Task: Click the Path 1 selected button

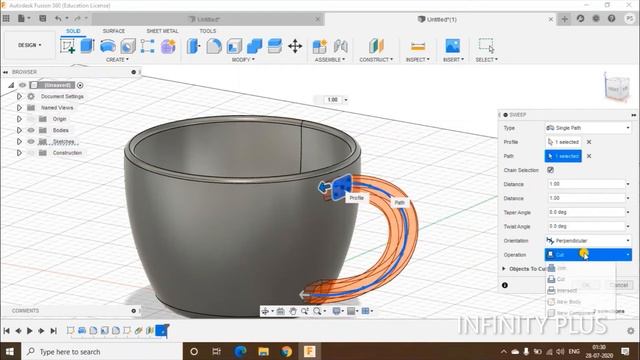Action: [563, 156]
